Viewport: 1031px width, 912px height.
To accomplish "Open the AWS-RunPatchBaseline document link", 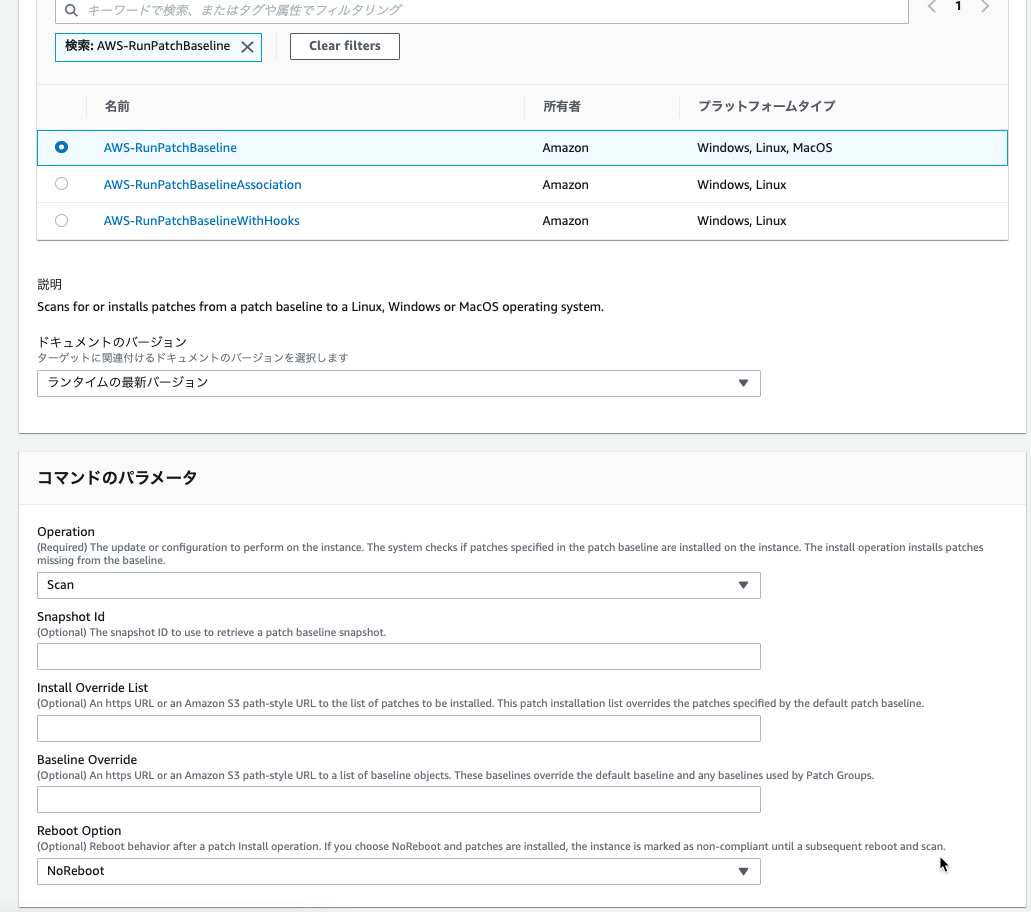I will [170, 148].
